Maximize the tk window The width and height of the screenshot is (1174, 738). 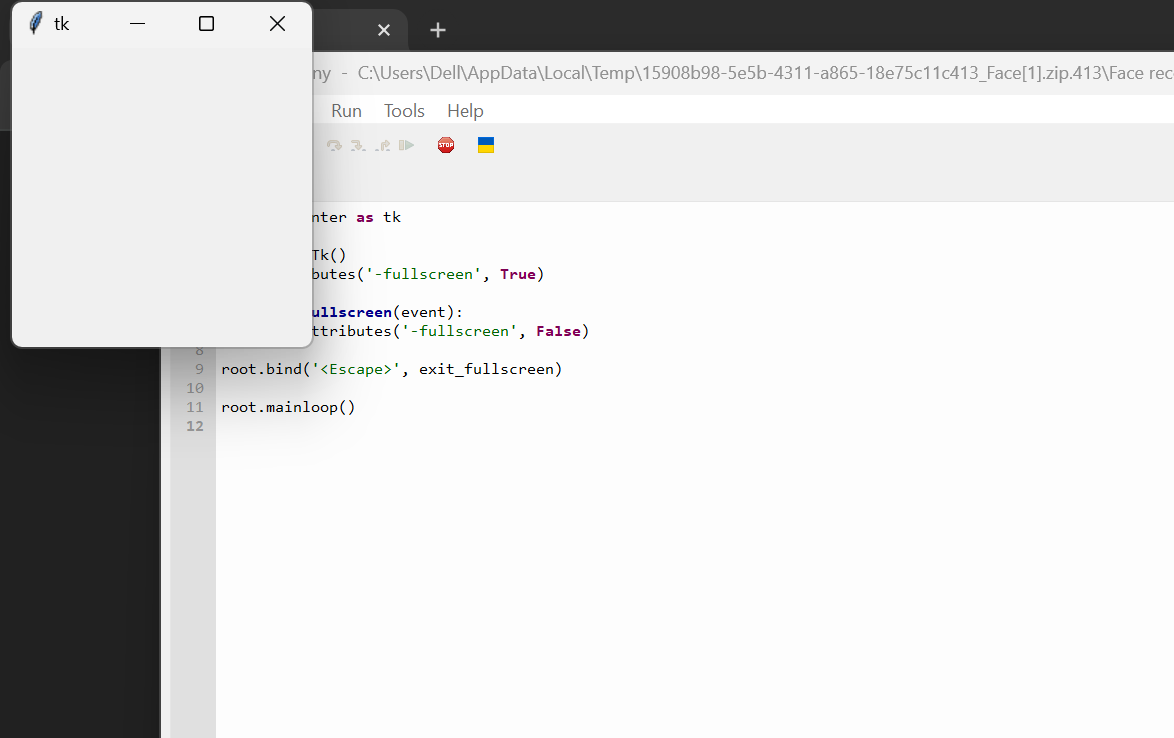206,24
